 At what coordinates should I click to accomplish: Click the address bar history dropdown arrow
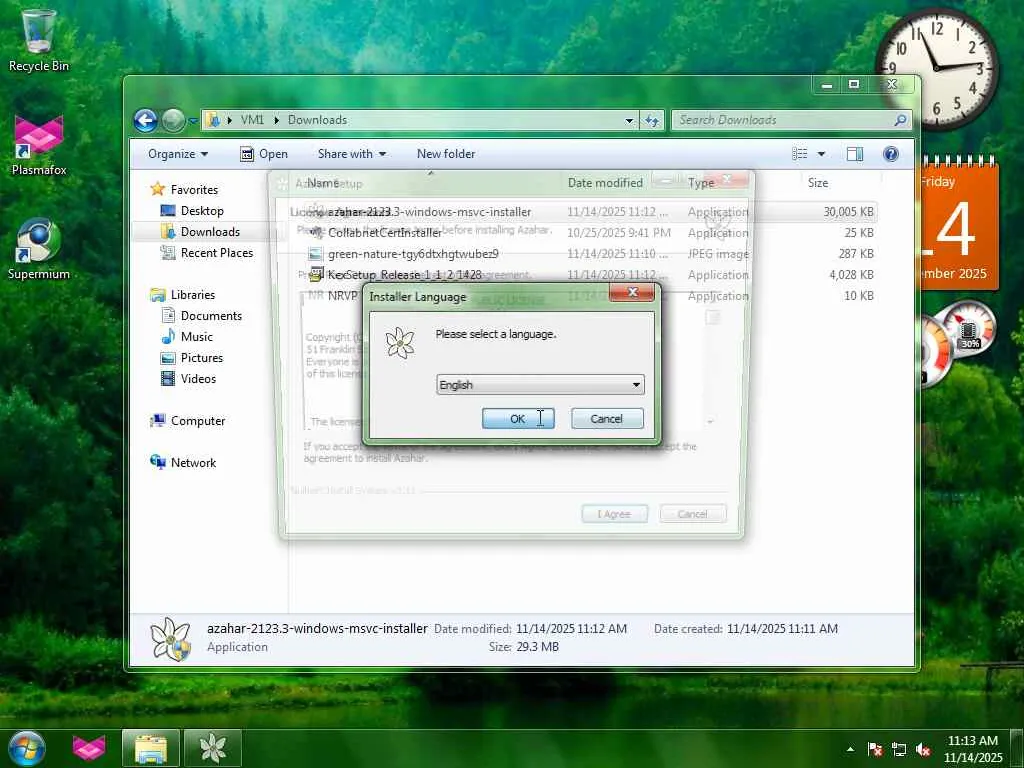pyautogui.click(x=629, y=121)
